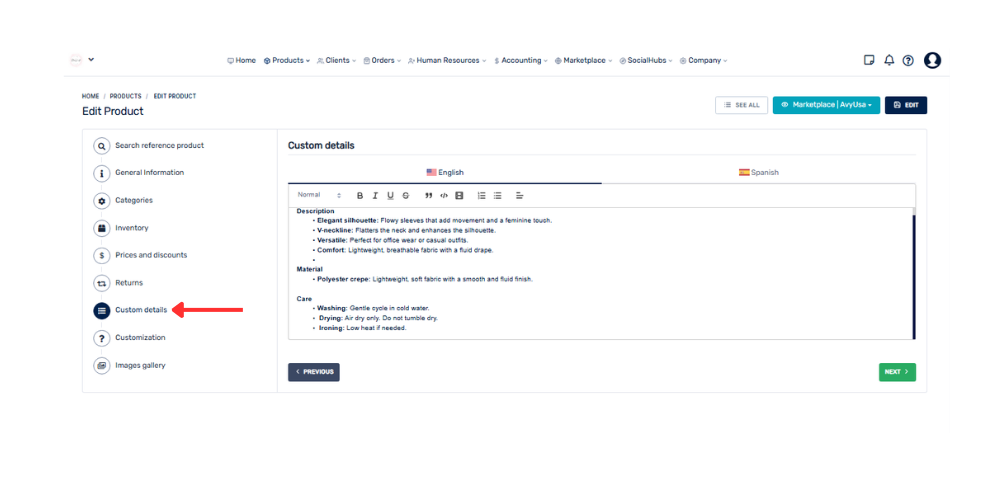Apply italic formatting in the editor

(x=375, y=195)
